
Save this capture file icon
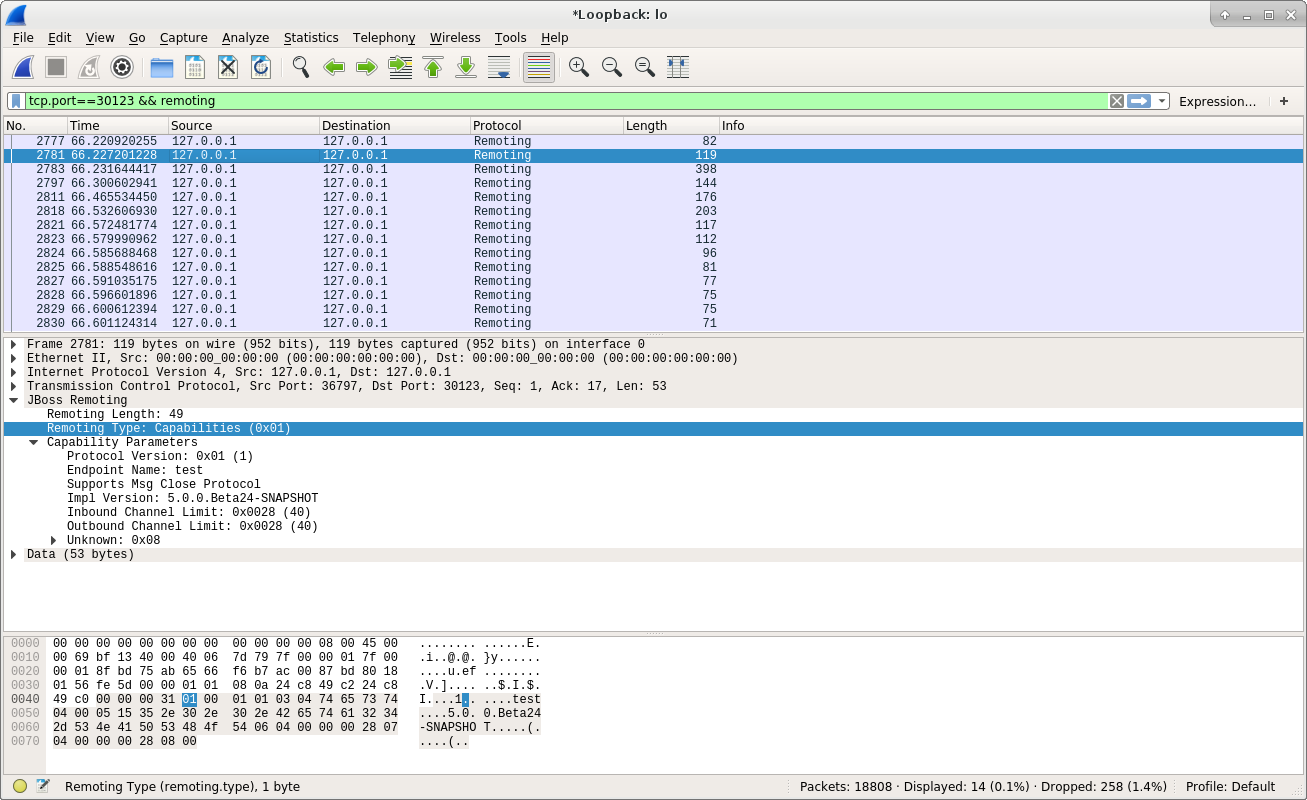pos(195,67)
